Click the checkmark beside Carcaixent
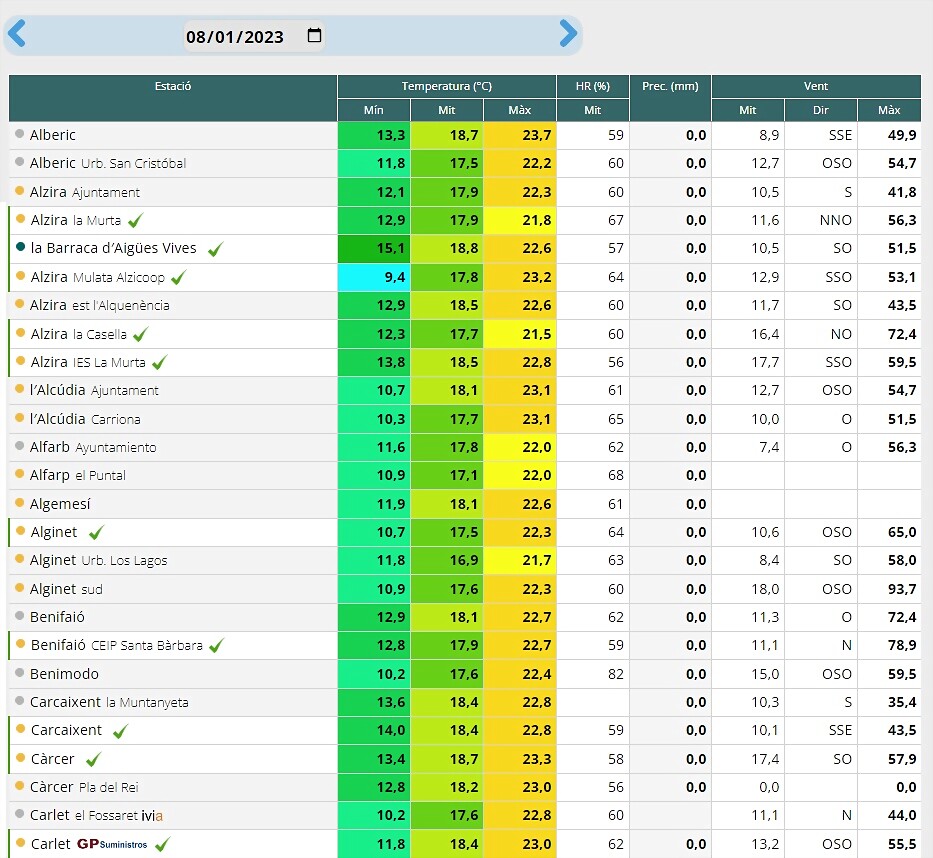This screenshot has height=858, width=933. [x=120, y=731]
